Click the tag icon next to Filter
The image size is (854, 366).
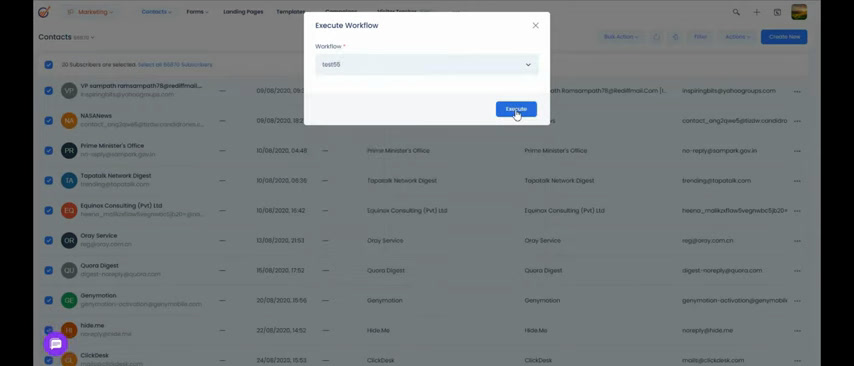[x=675, y=37]
